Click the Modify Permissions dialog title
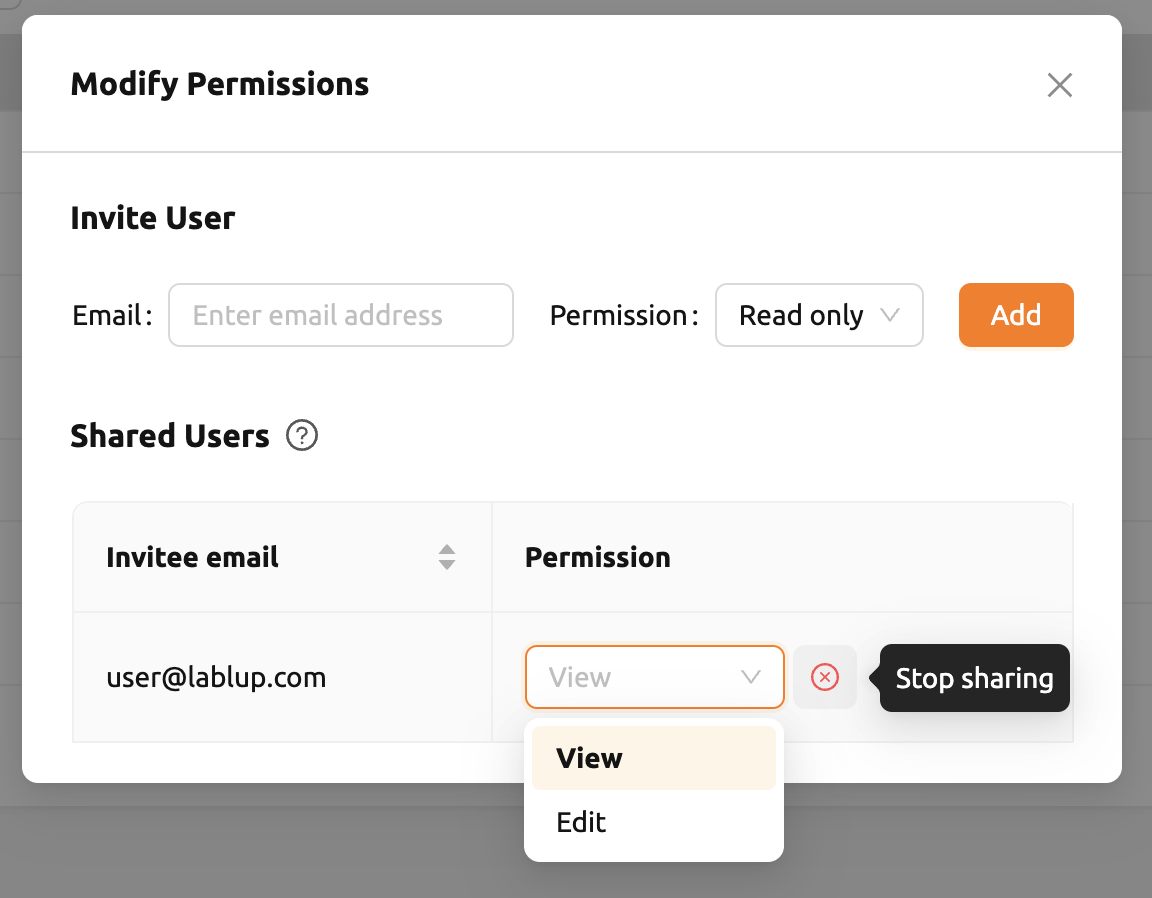 click(220, 85)
